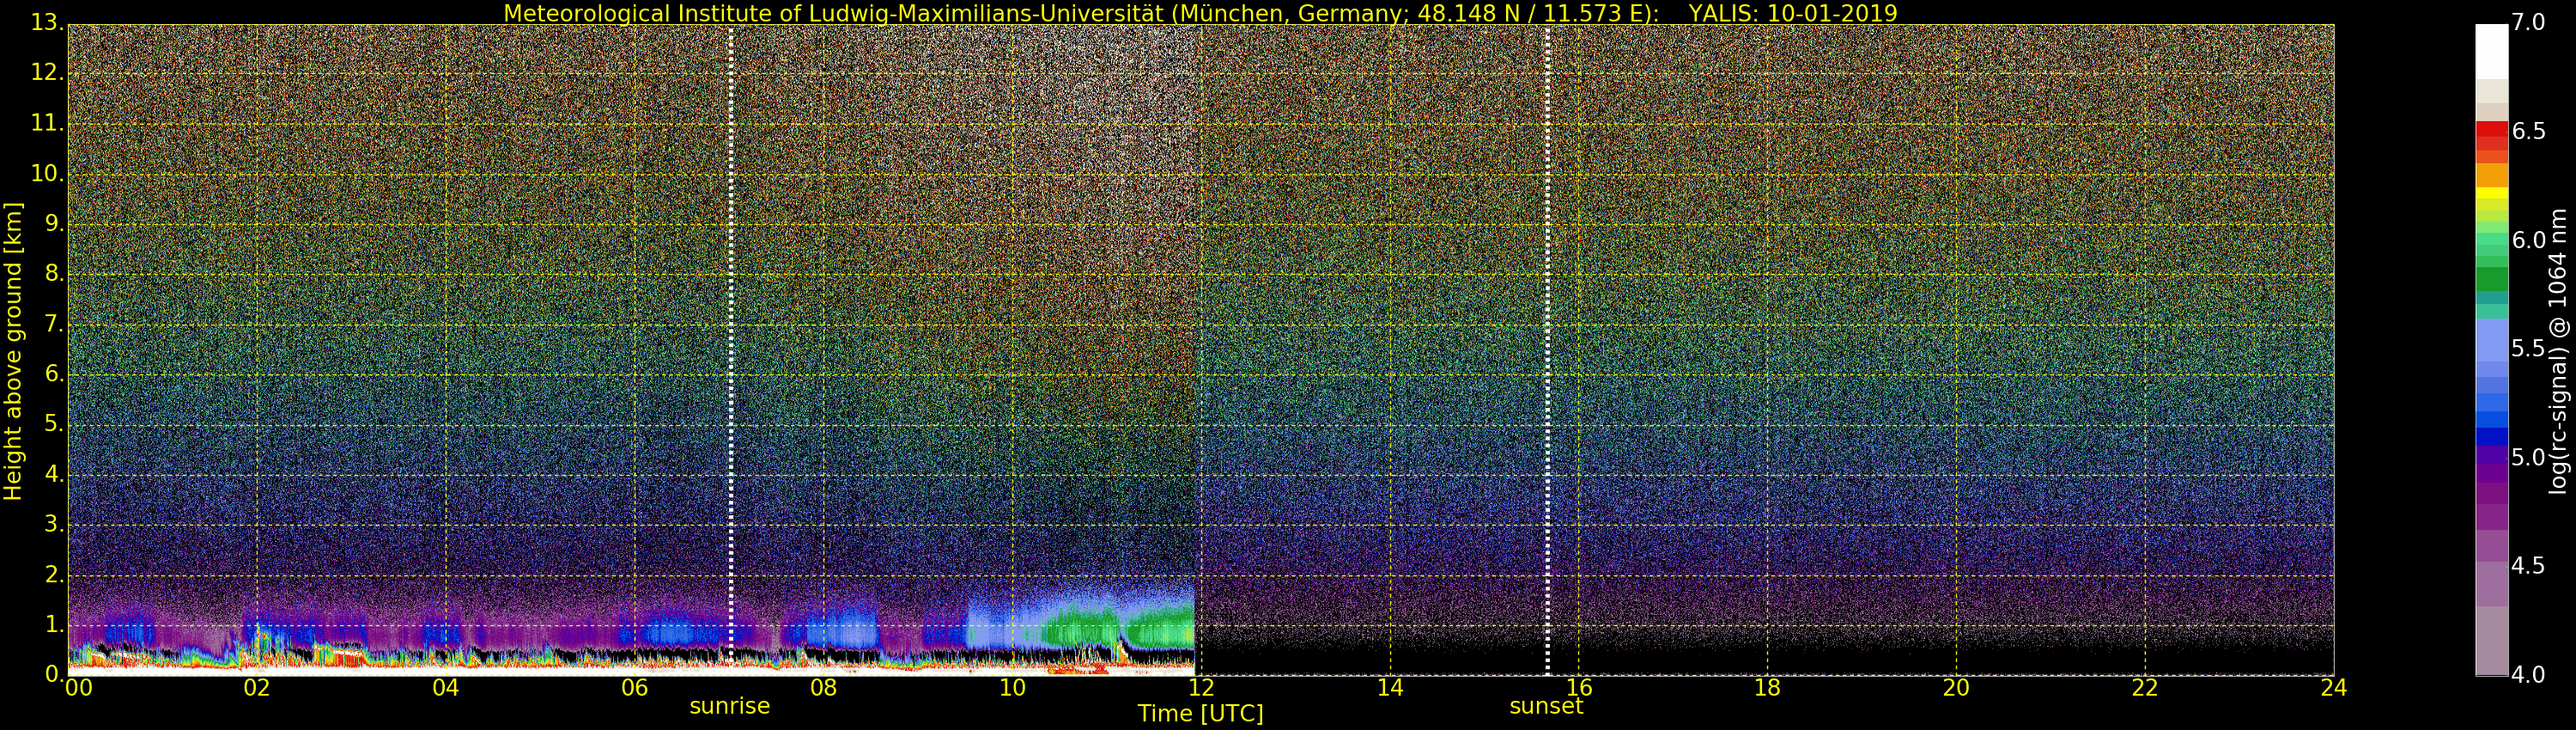Click the colorbar tick label 5.0
Image resolution: width=2576 pixels, height=730 pixels.
click(2529, 457)
